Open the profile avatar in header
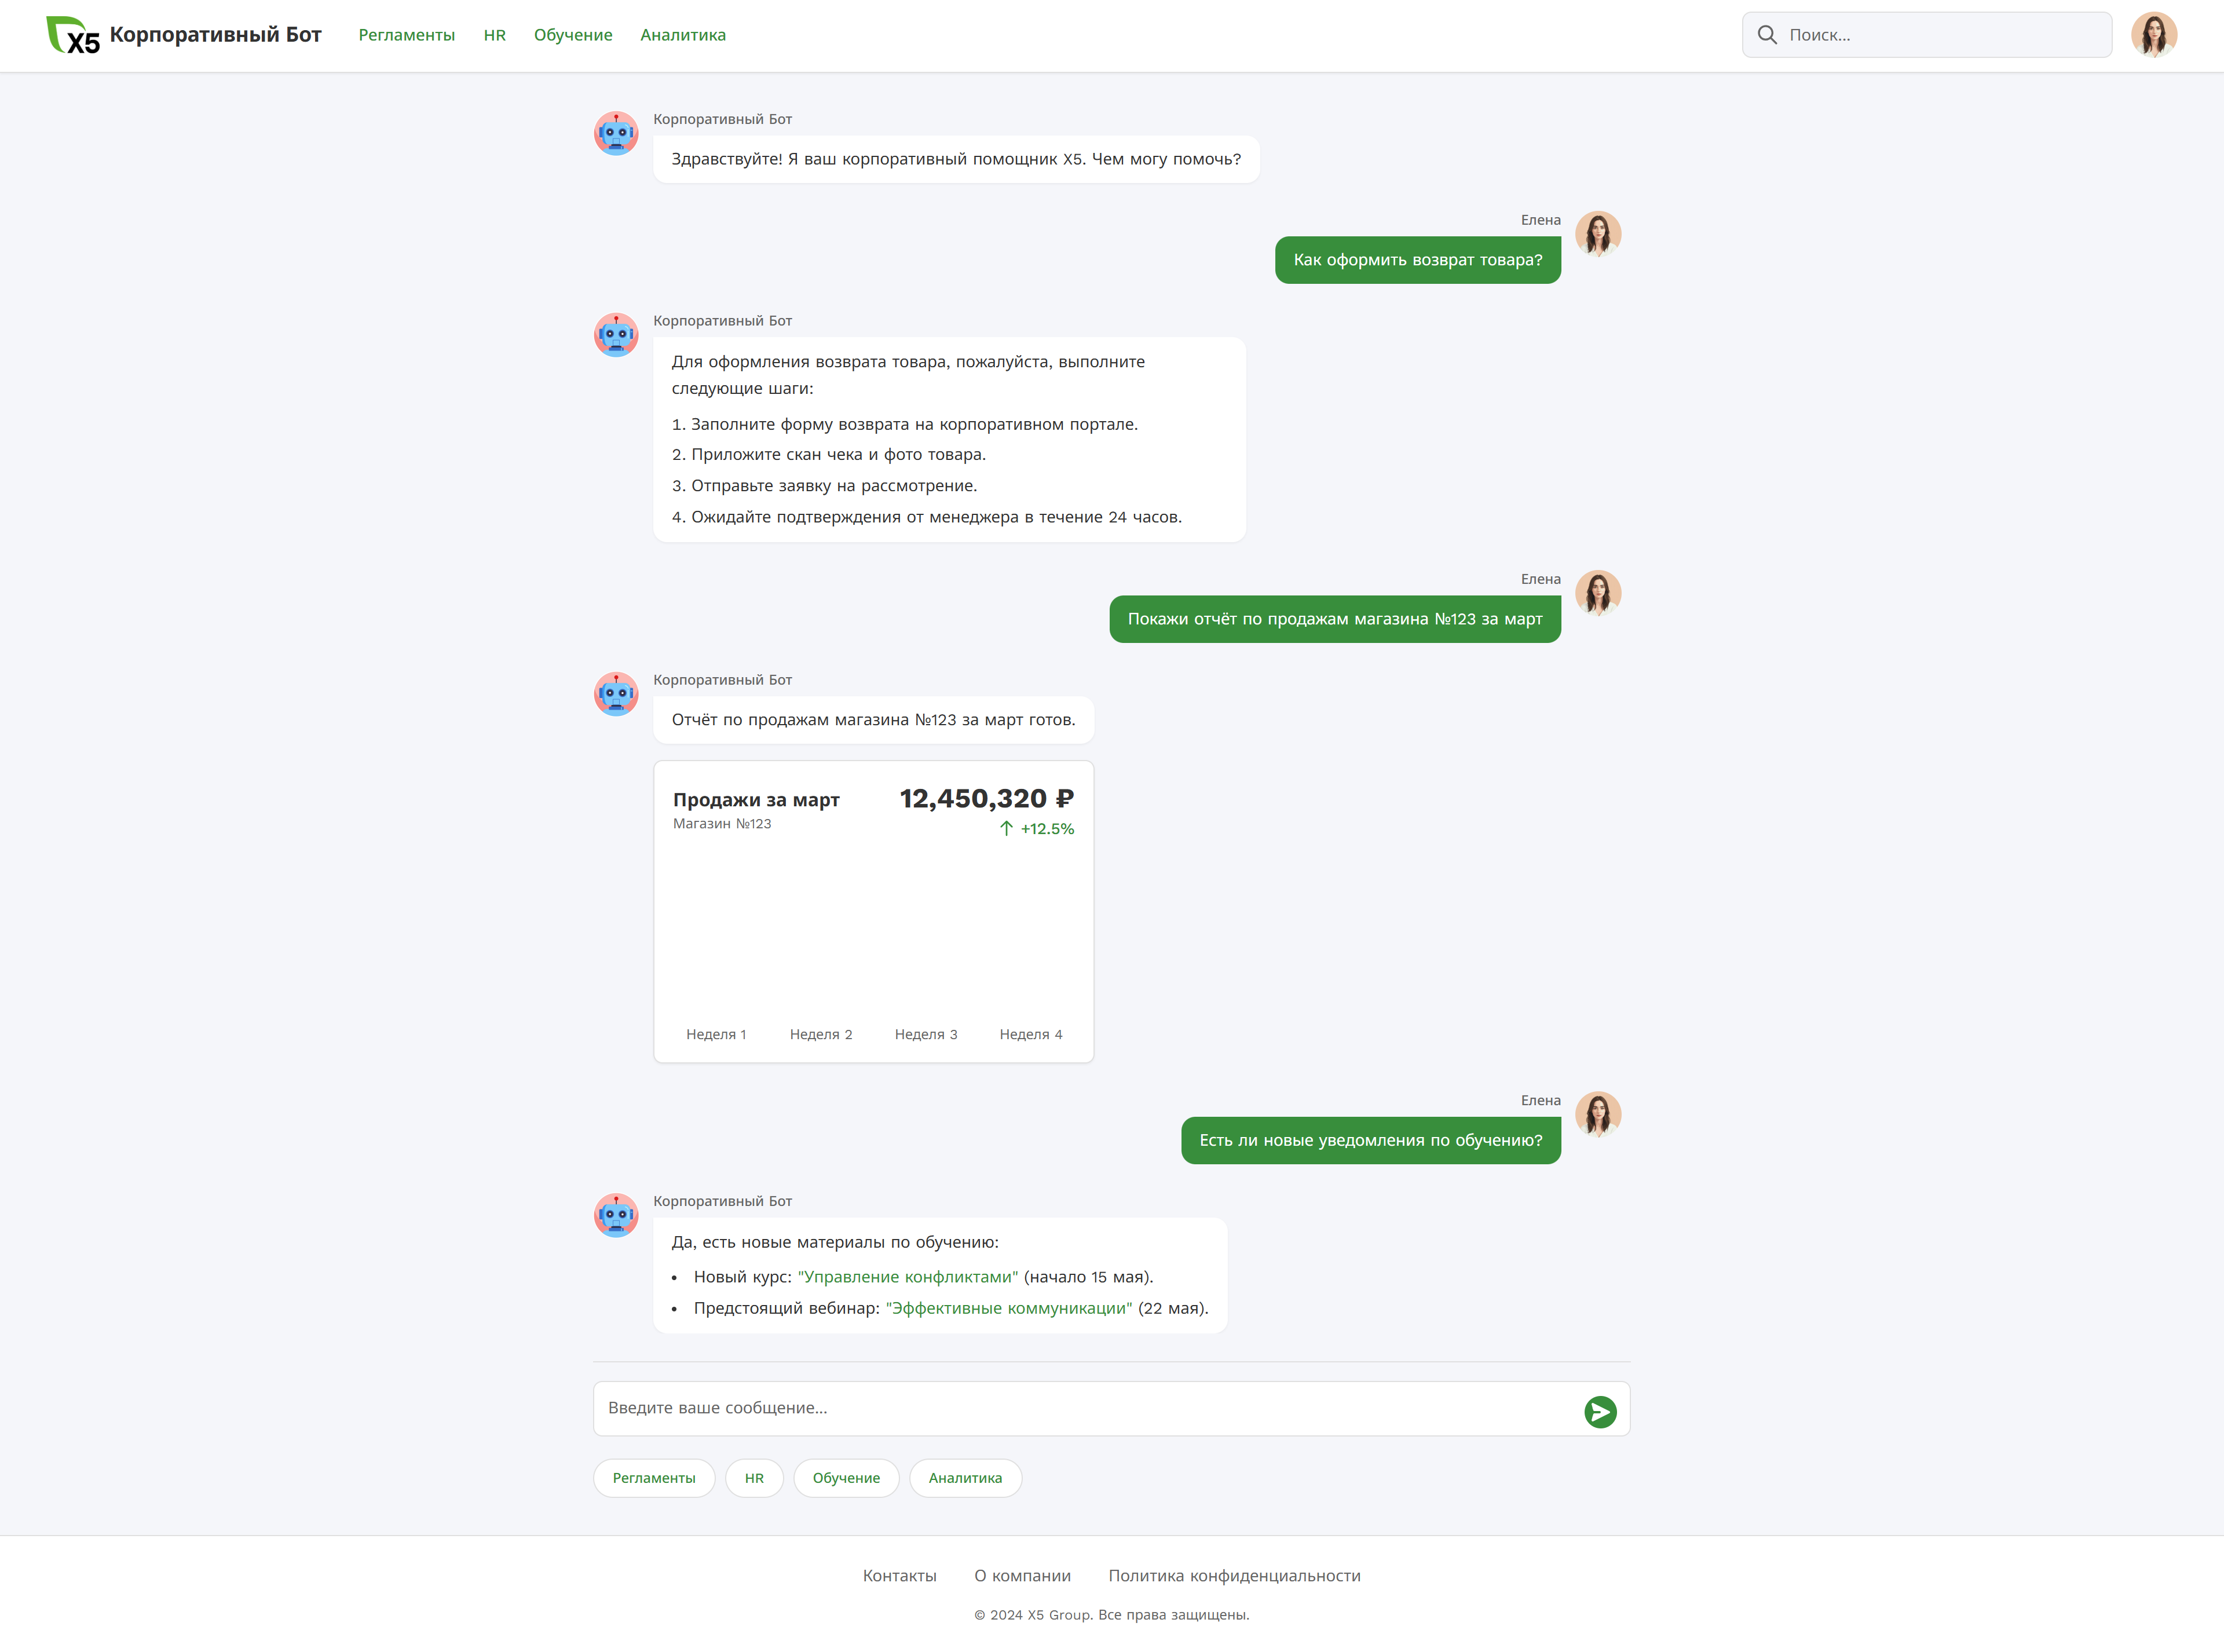Screen dimensions: 2224x1652 point(2153,35)
